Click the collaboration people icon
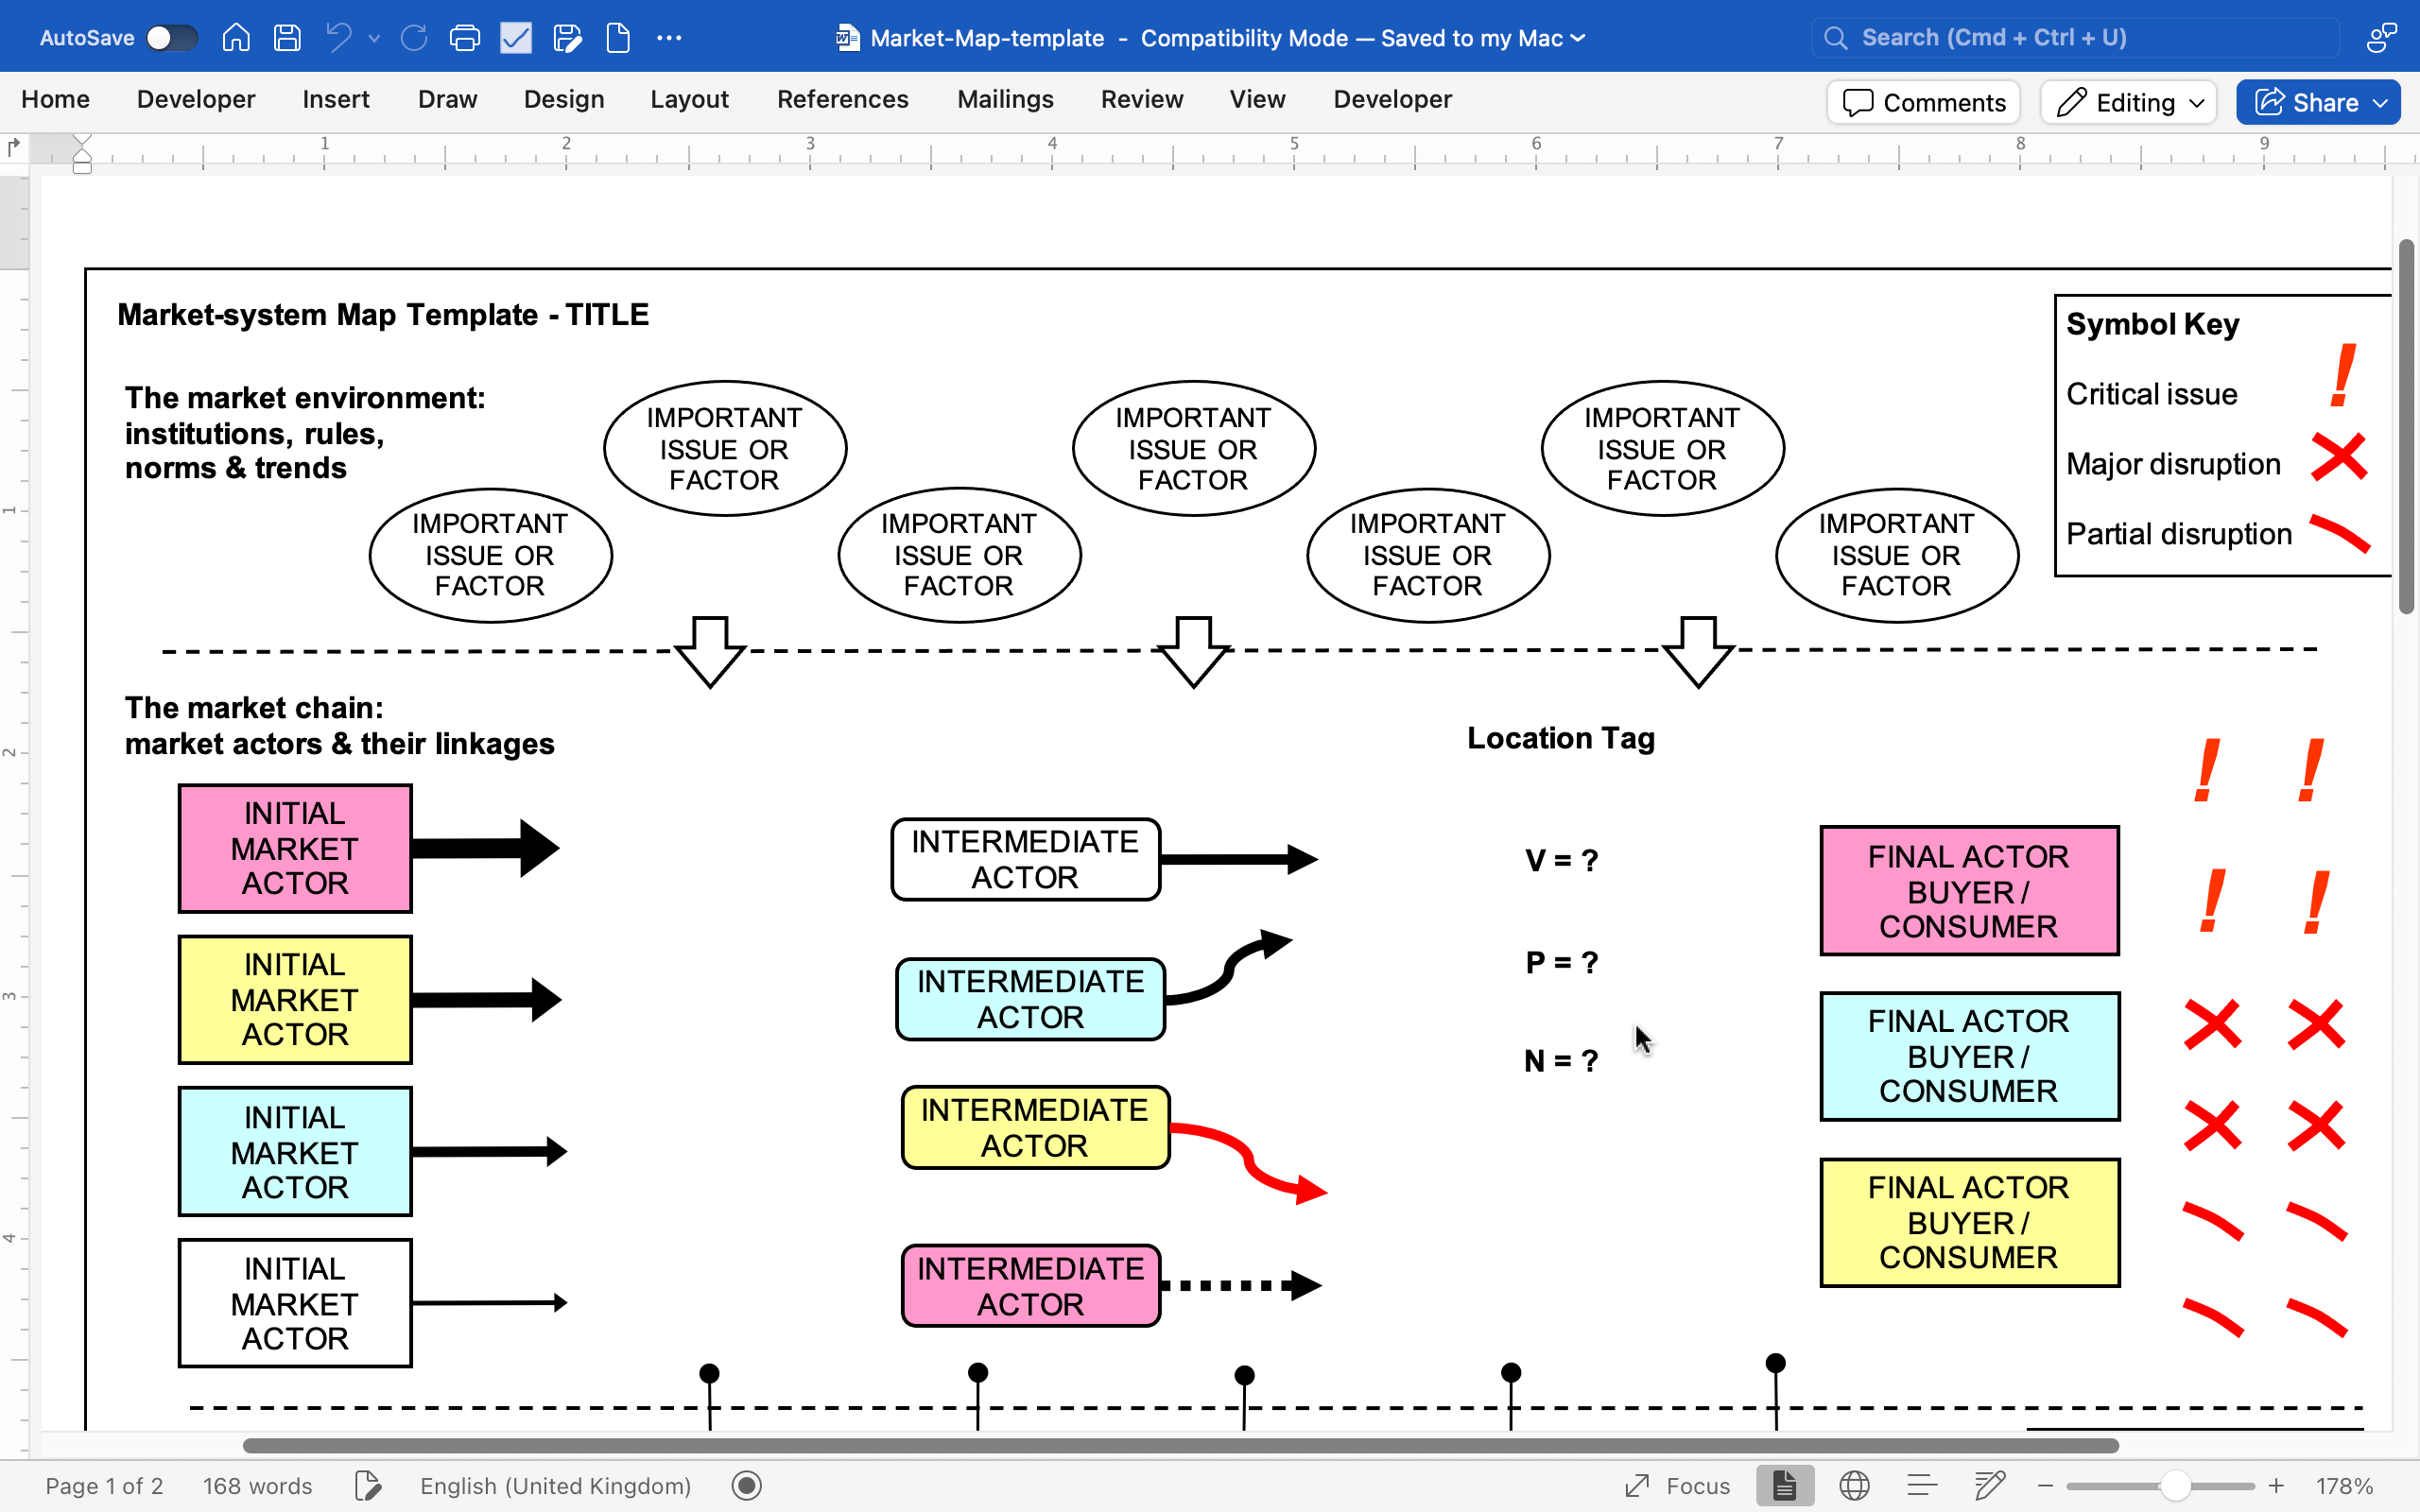Viewport: 2420px width, 1512px height. [x=2382, y=38]
